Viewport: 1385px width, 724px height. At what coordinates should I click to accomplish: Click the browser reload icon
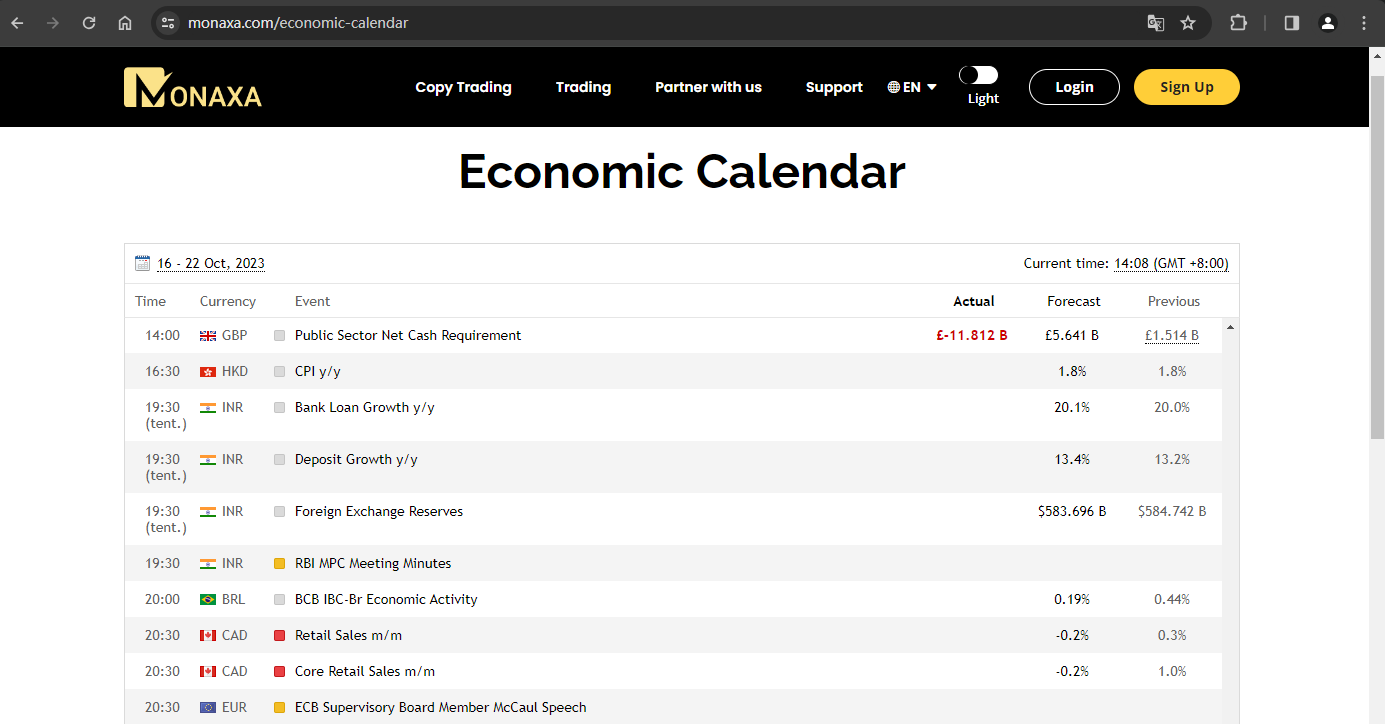point(89,22)
